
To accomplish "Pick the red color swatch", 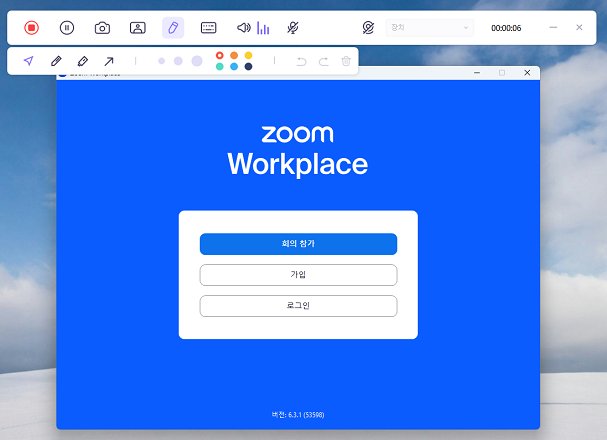I will click(x=219, y=55).
